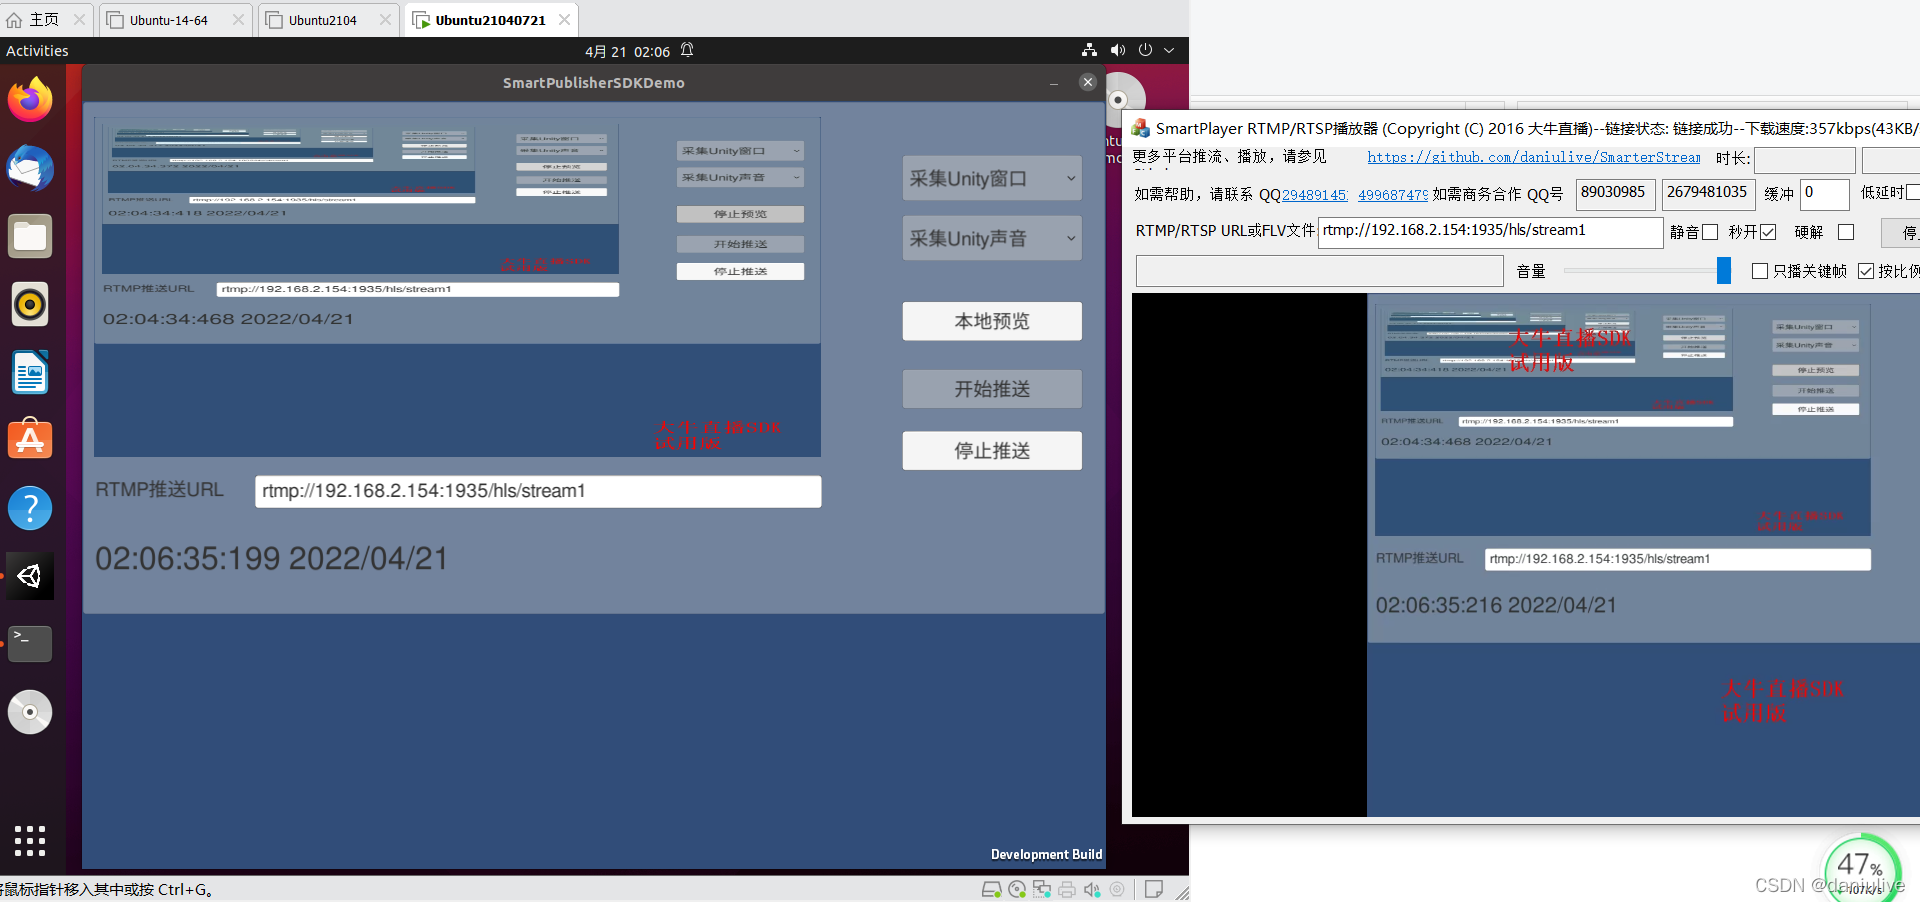1920x902 pixels.
Task: Close the Ubuntu2104 tab
Action: point(385,20)
